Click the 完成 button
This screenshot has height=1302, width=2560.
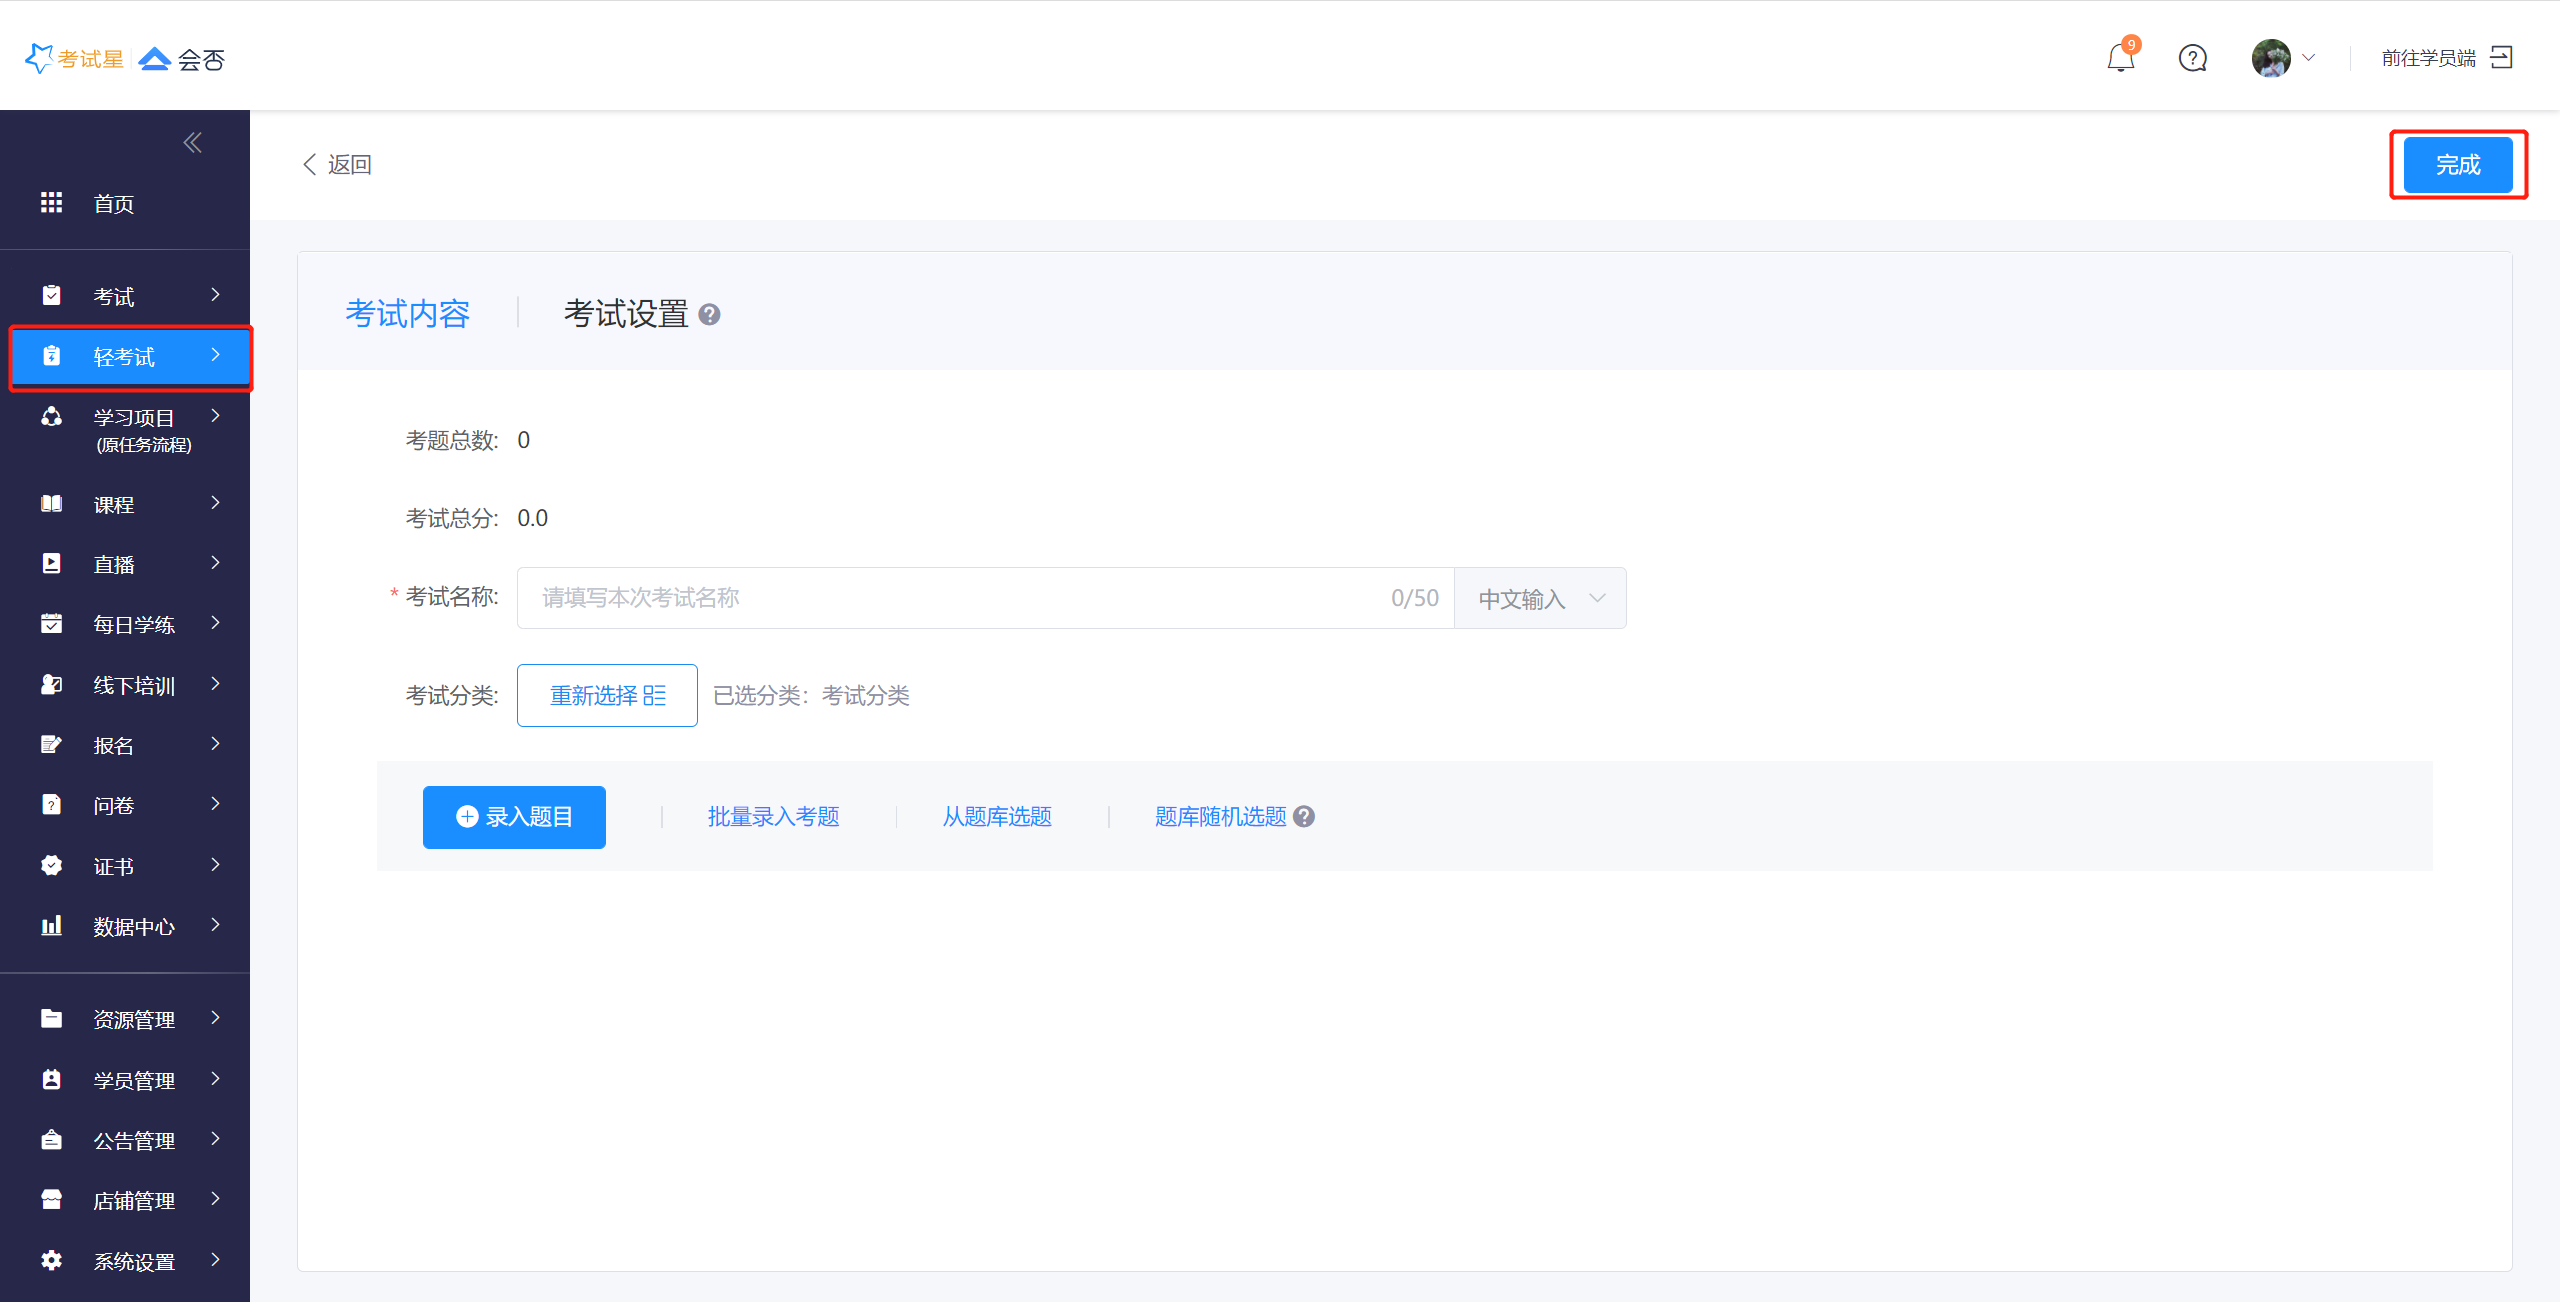point(2457,165)
